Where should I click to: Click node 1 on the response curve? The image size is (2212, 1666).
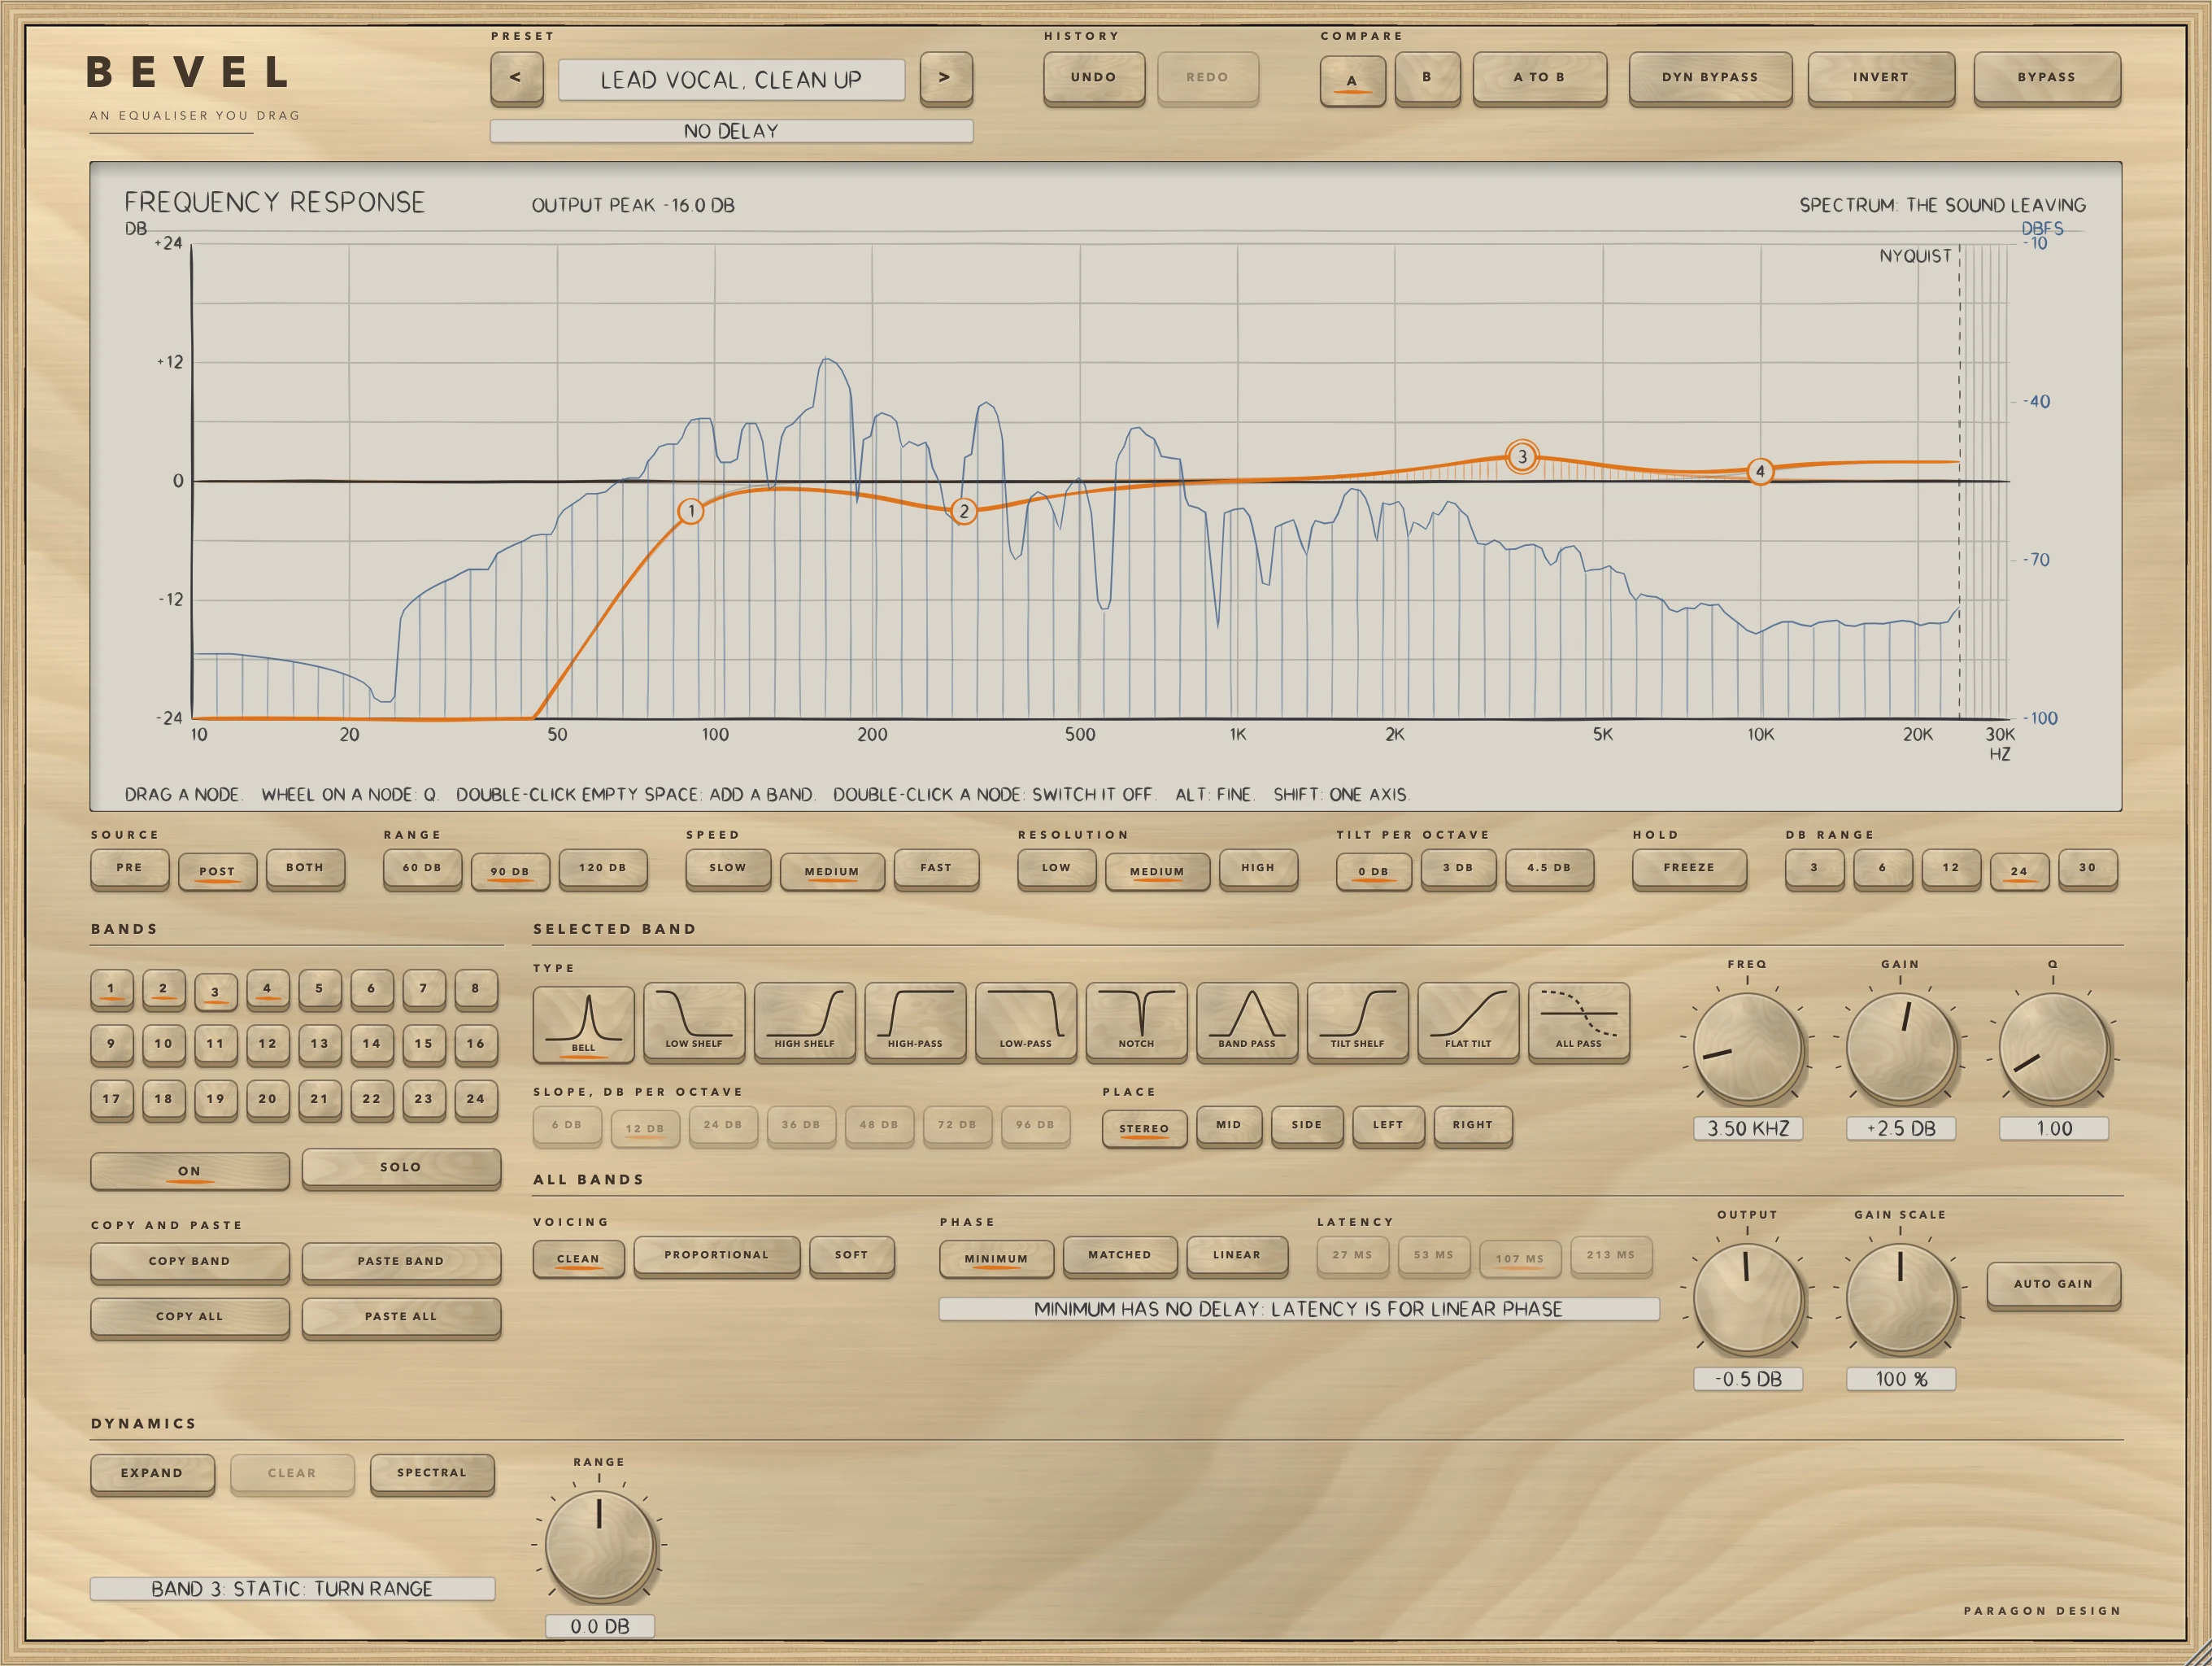pyautogui.click(x=690, y=511)
